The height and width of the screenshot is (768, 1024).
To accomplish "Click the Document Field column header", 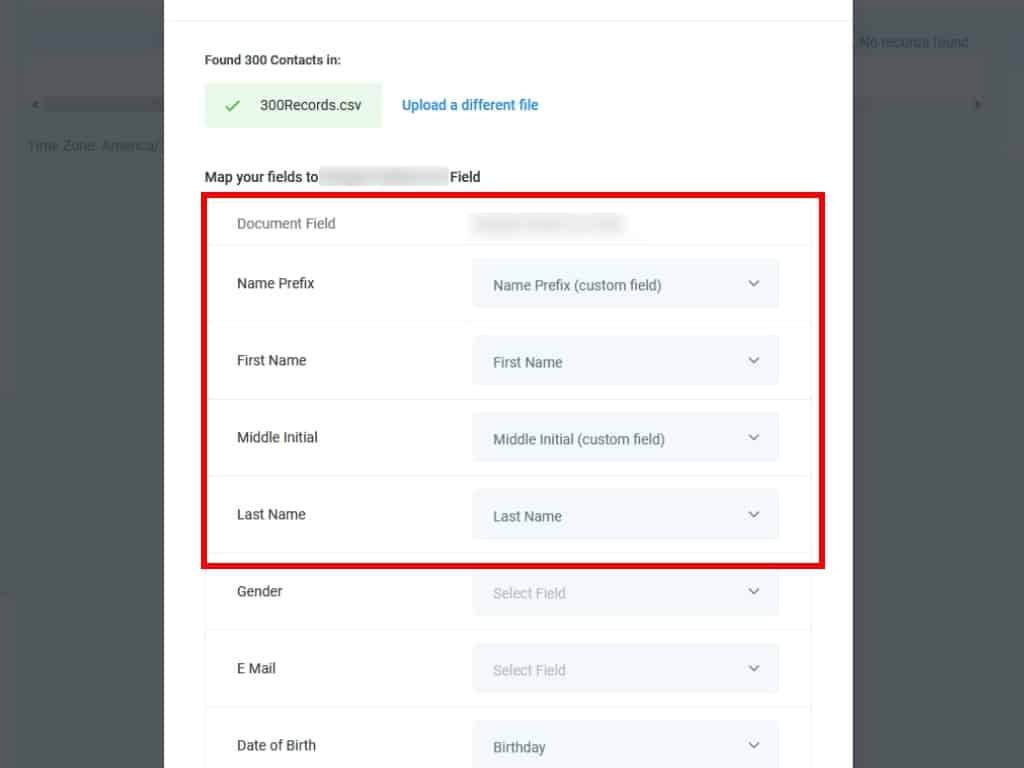I will (286, 223).
